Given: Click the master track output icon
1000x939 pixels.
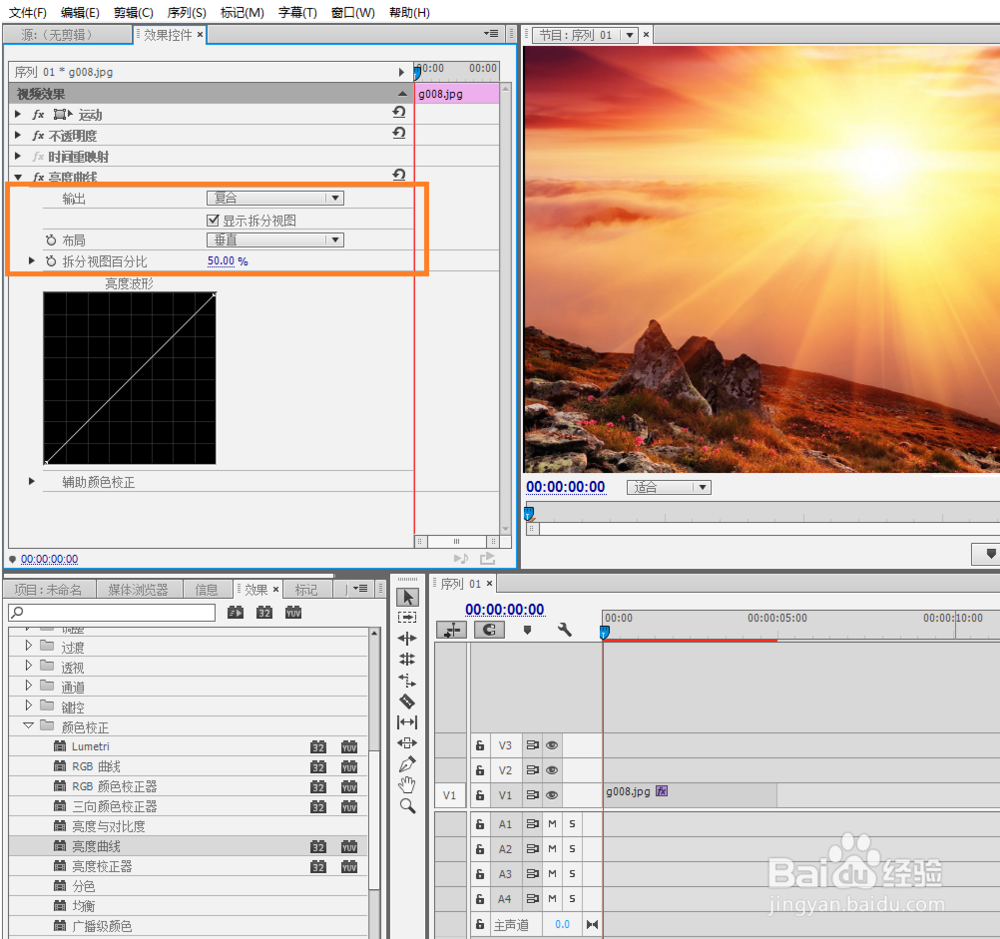Looking at the screenshot, I should 592,924.
